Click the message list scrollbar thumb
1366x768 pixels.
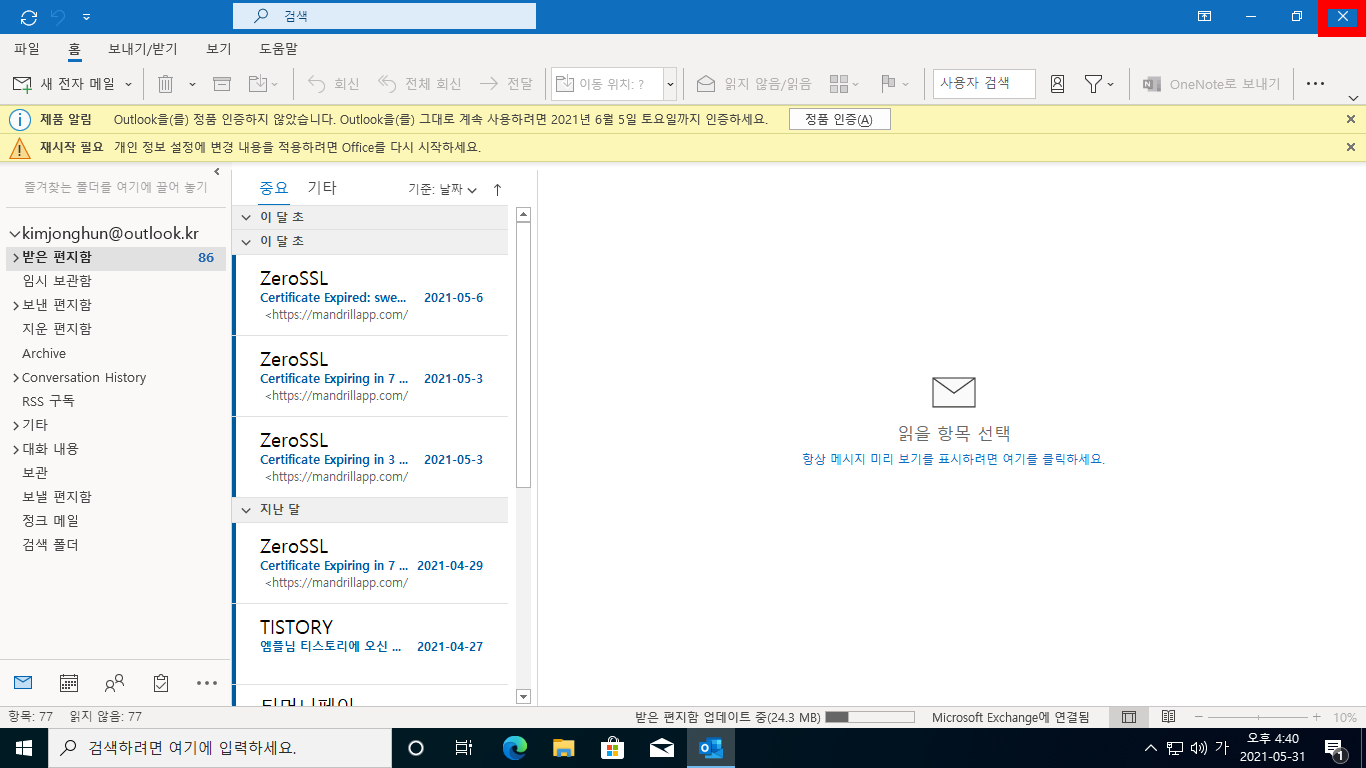(523, 357)
